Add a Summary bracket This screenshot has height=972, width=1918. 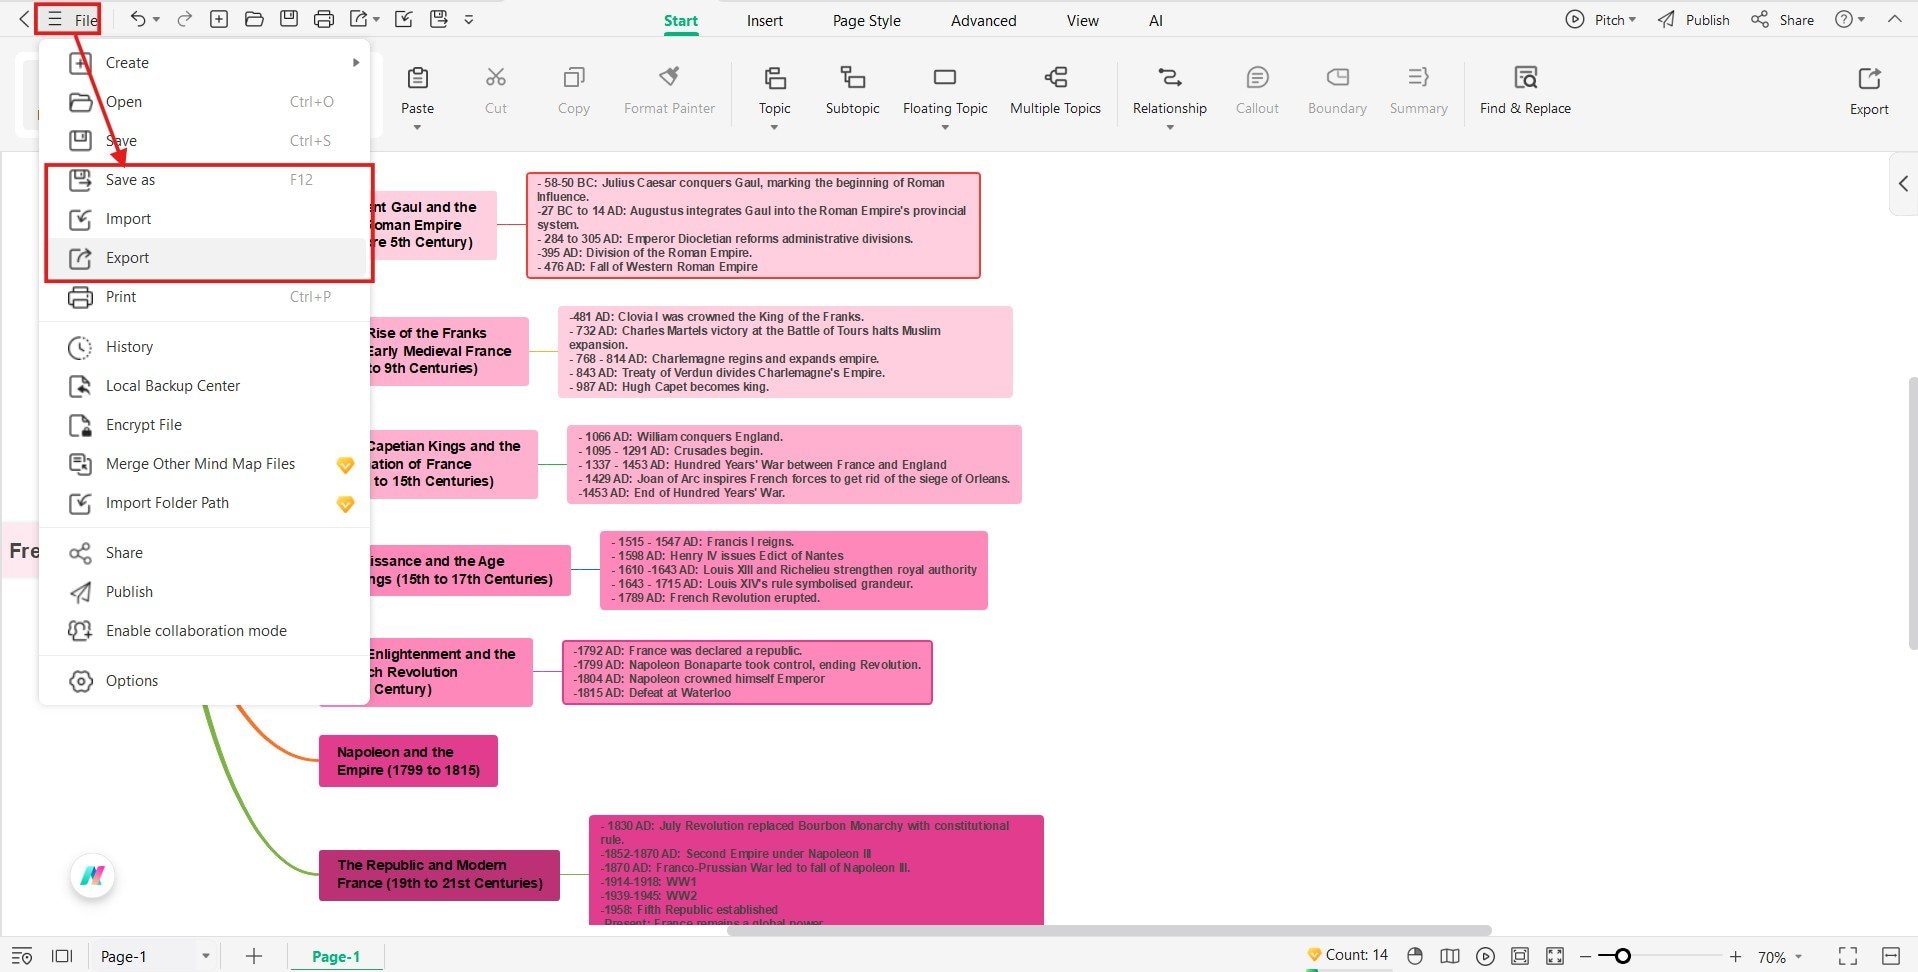1417,90
